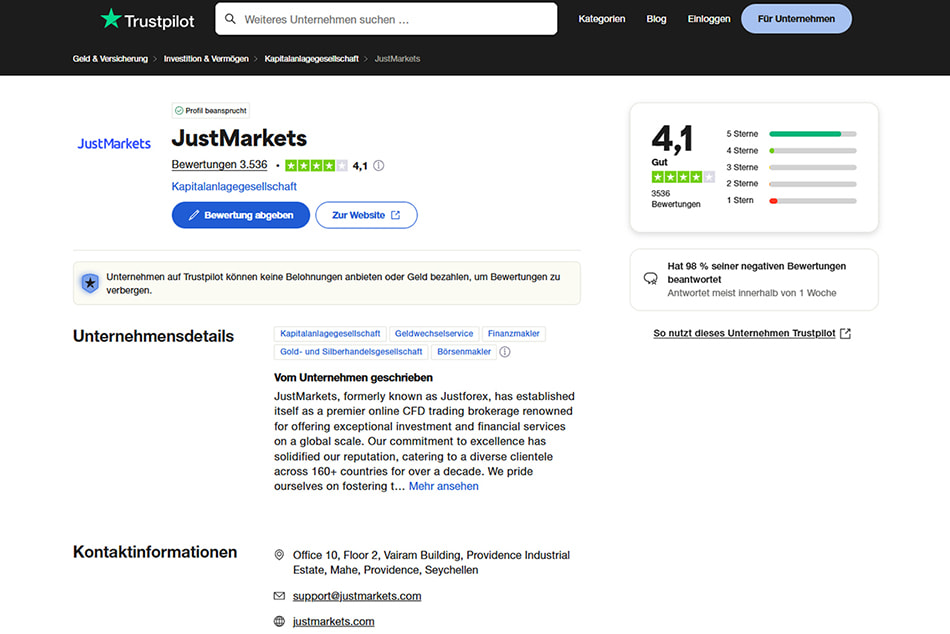
Task: Click the Profil beansprucht badge
Action: (x=211, y=110)
